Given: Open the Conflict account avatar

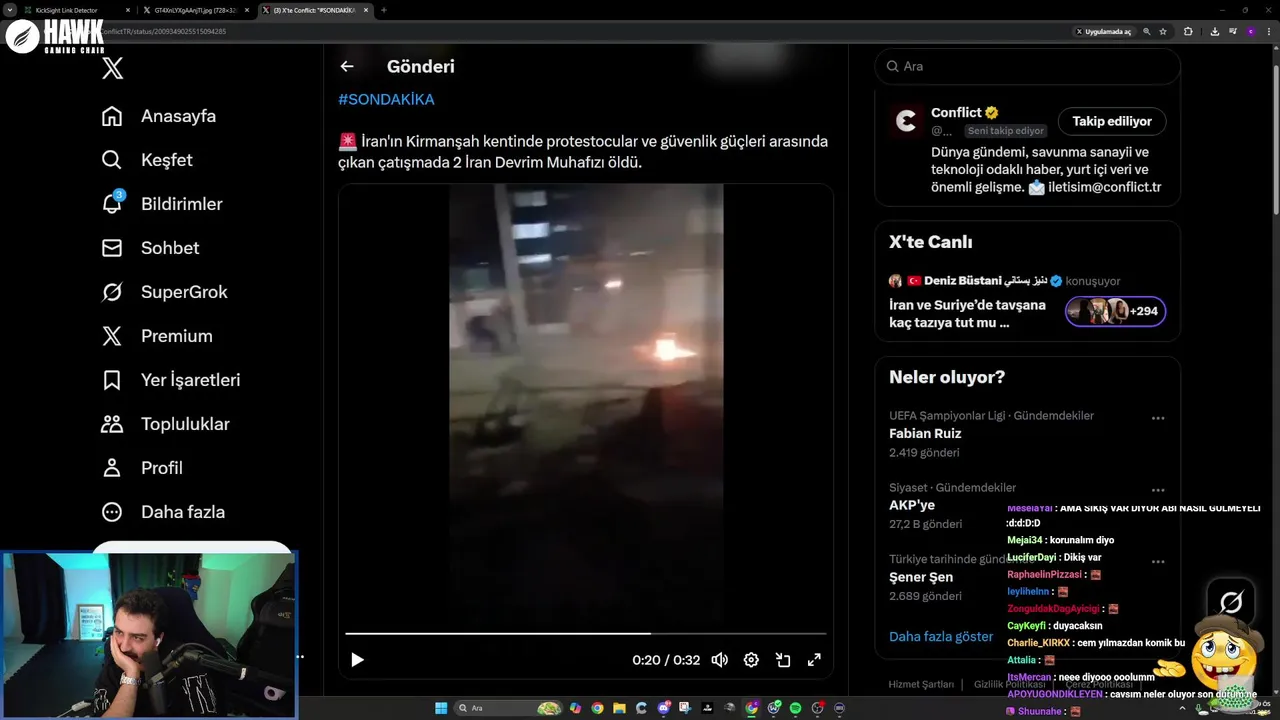Looking at the screenshot, I should [907, 121].
